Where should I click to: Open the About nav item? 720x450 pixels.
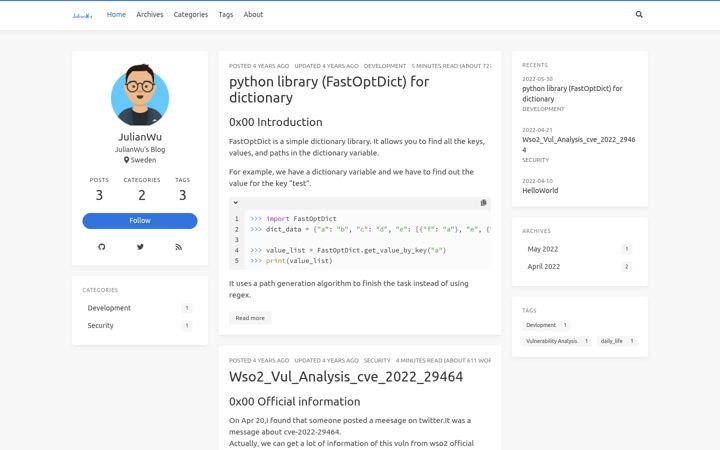coord(253,15)
